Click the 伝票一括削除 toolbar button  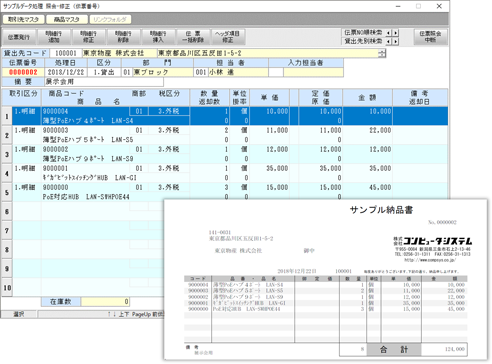(193, 37)
